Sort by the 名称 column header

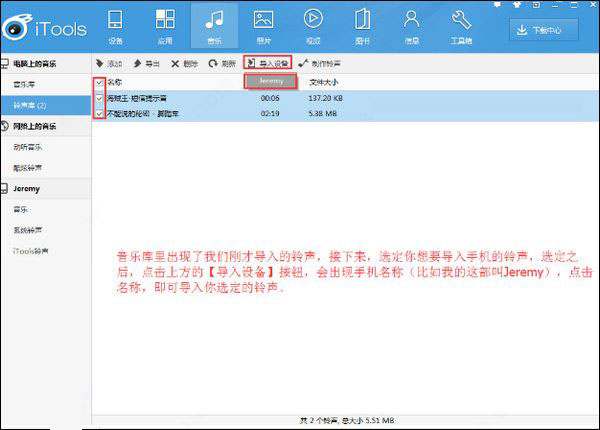click(x=114, y=82)
